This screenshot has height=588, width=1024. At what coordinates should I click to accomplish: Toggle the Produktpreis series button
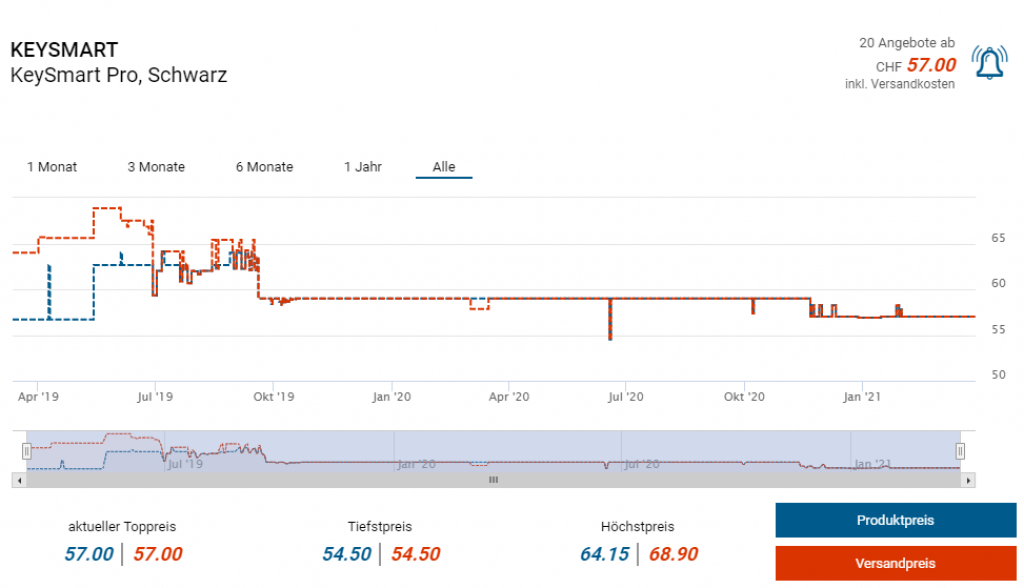point(895,521)
